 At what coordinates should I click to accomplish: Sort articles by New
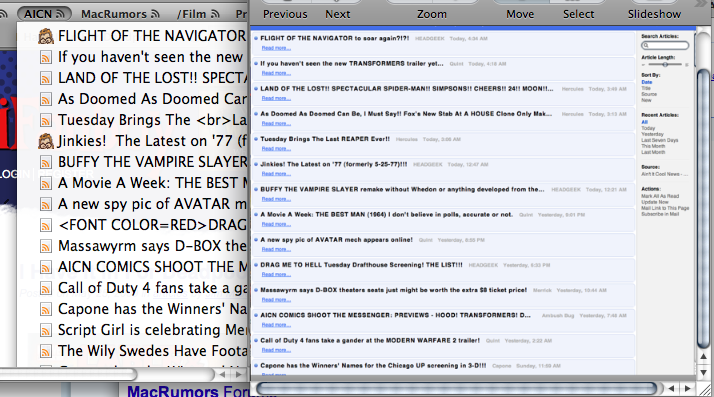(x=646, y=100)
